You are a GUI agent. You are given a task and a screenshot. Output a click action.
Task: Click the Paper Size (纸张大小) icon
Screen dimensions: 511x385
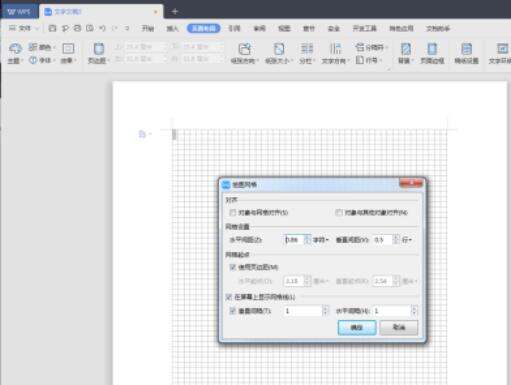click(279, 49)
